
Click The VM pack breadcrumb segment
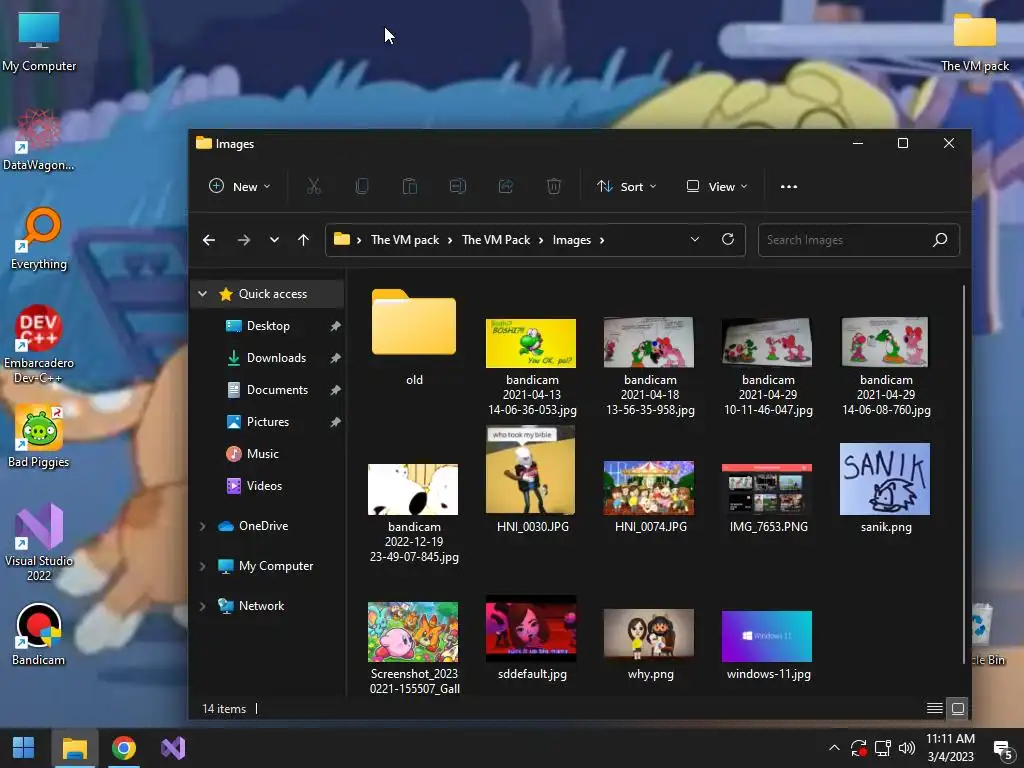405,240
